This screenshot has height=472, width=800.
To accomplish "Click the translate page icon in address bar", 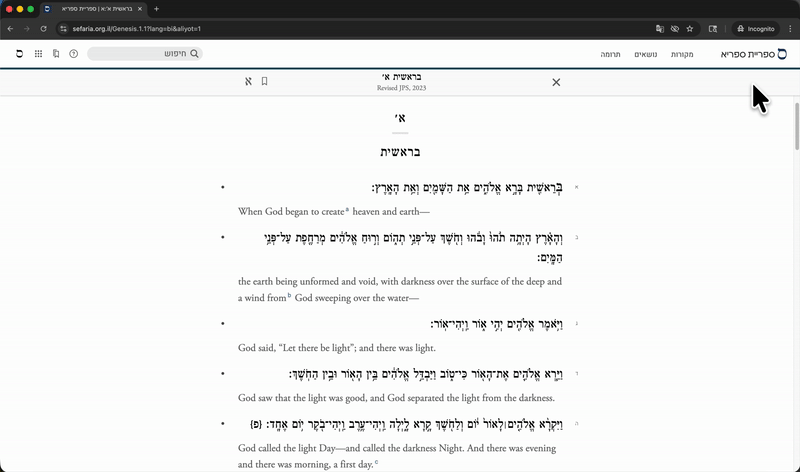I will click(660, 28).
